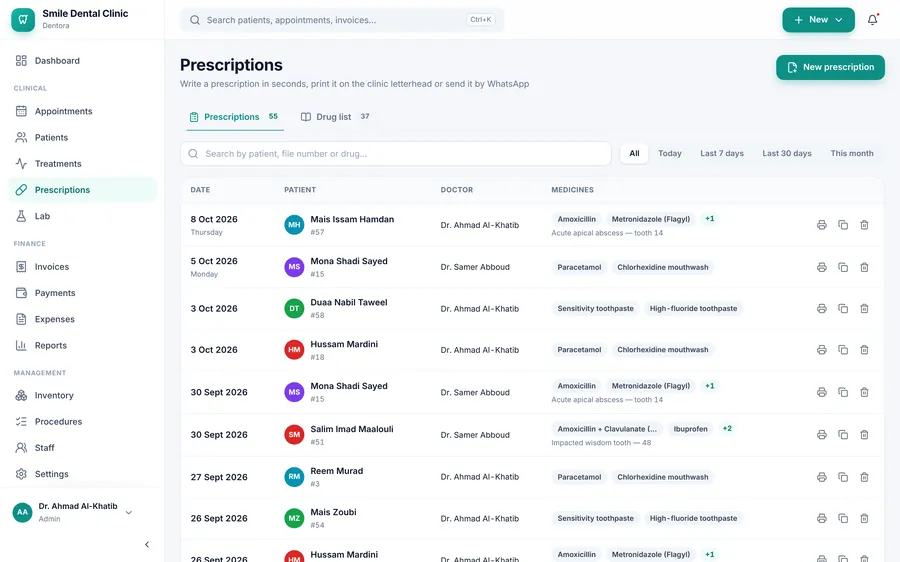Show the +2 medicines for Salim Imad Maalouli
The image size is (900, 562).
coord(727,429)
